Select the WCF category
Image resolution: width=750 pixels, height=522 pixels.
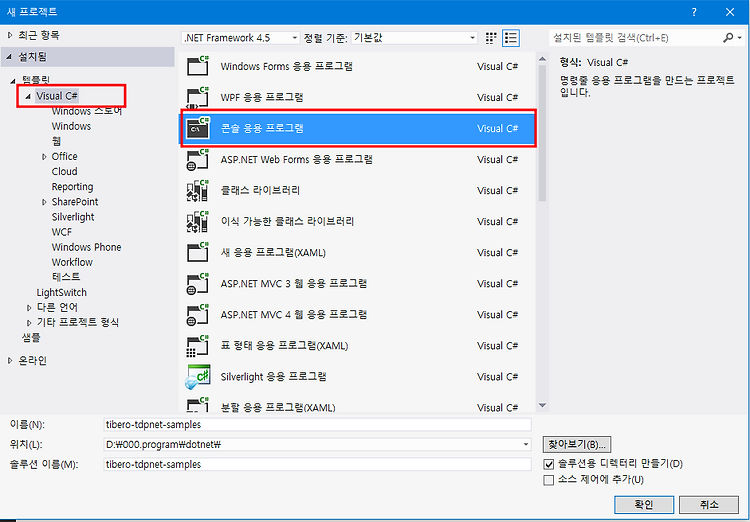62,232
